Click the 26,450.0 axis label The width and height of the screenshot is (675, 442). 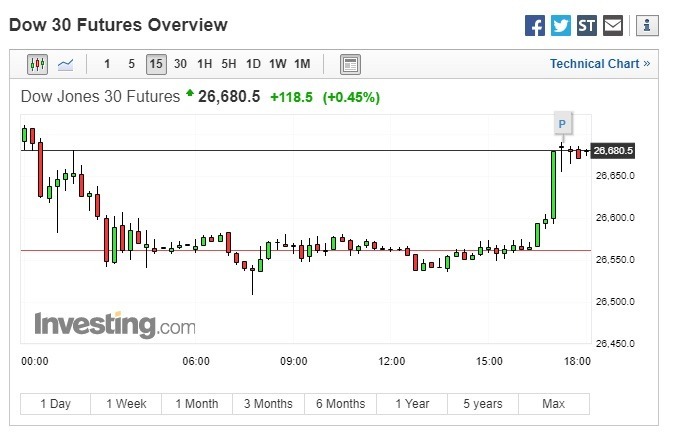[615, 343]
